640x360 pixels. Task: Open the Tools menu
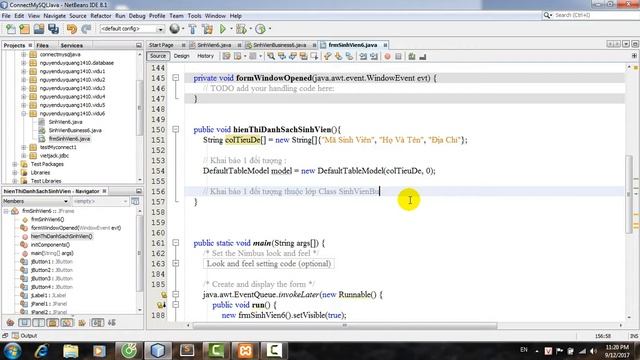tap(194, 16)
